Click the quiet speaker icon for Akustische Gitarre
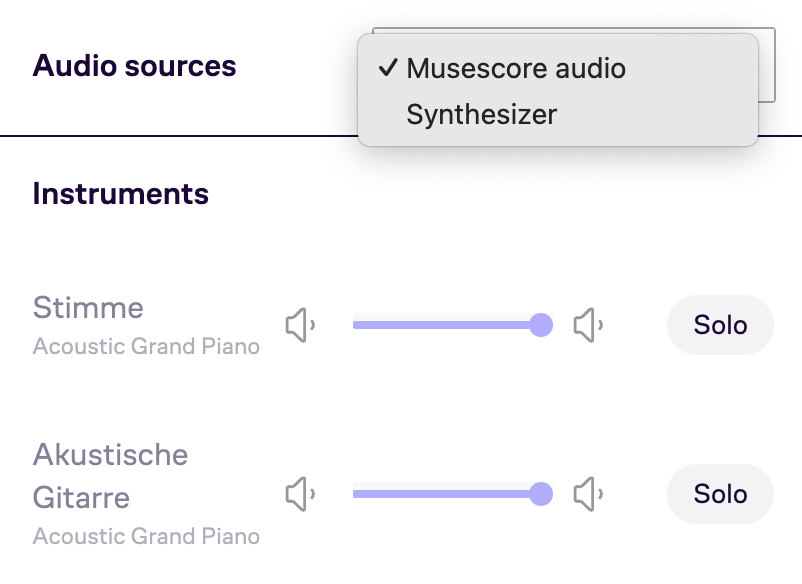 (300, 494)
